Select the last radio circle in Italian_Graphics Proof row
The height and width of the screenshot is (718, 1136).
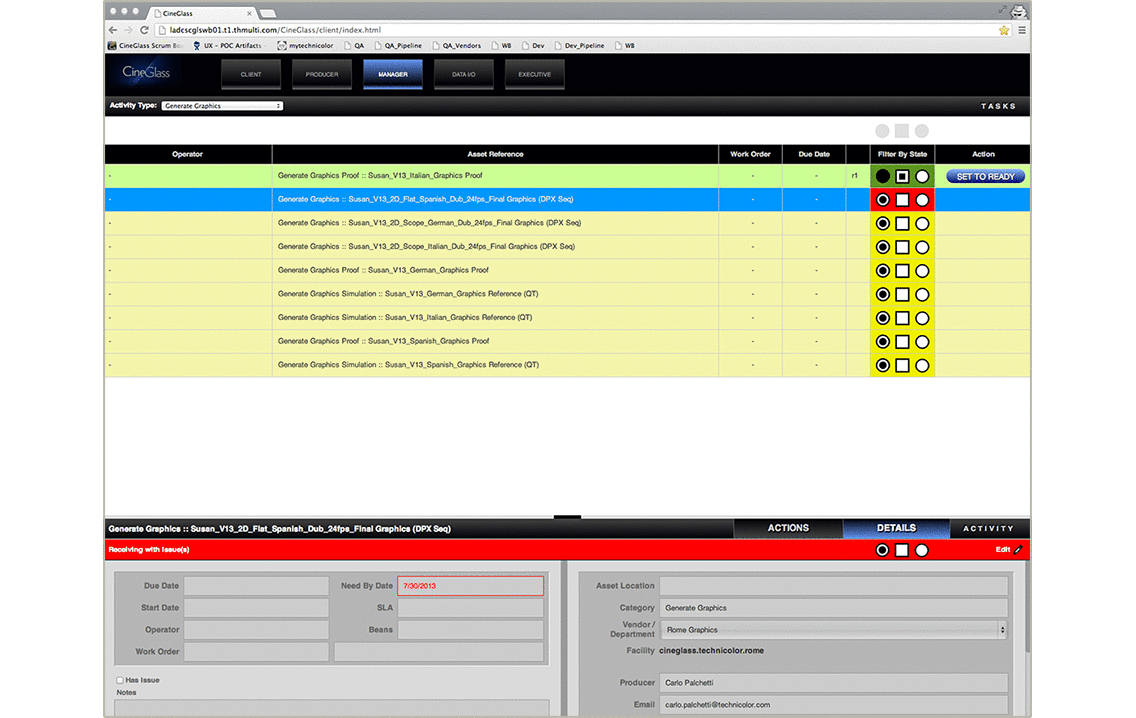tap(922, 177)
